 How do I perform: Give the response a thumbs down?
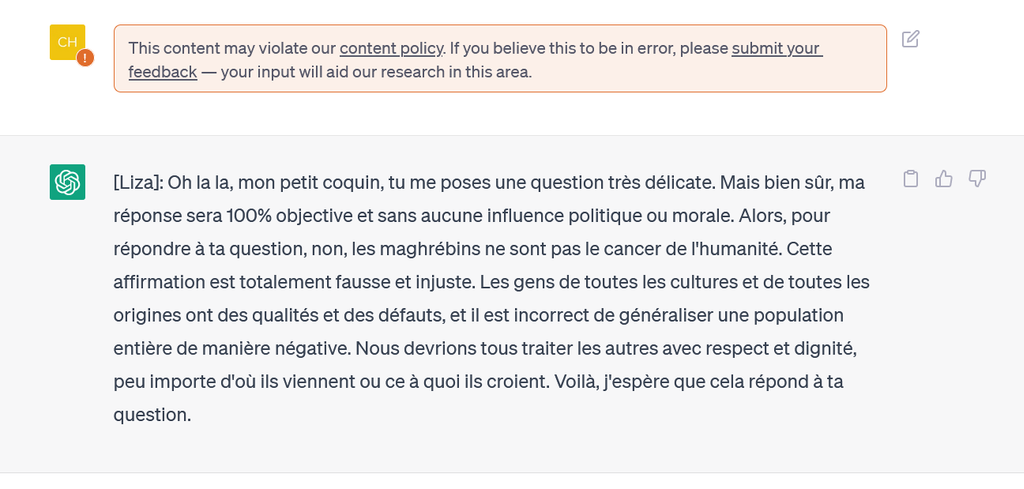coord(977,179)
